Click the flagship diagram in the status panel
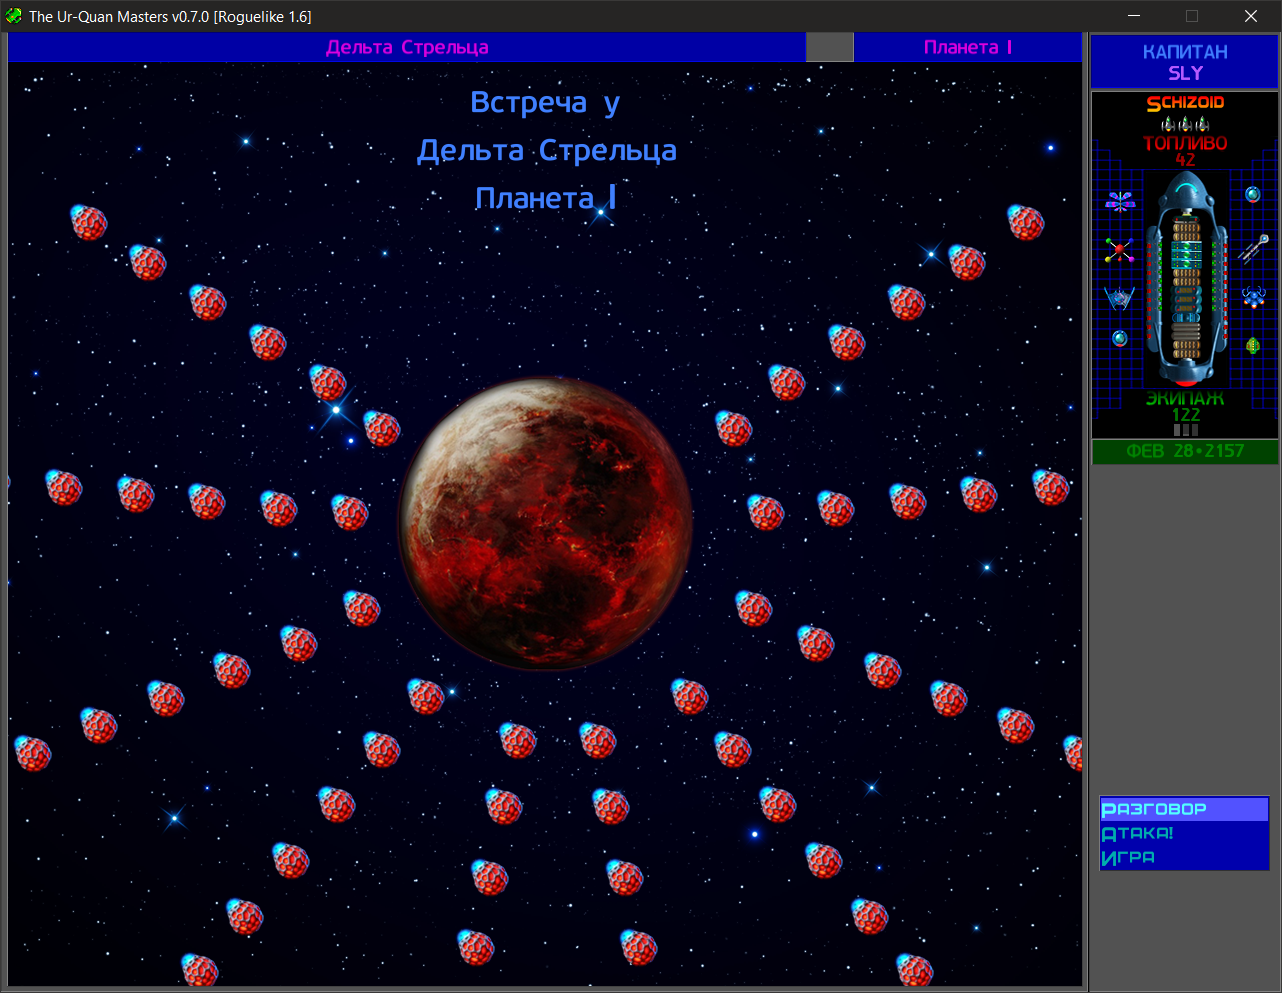 tap(1186, 279)
